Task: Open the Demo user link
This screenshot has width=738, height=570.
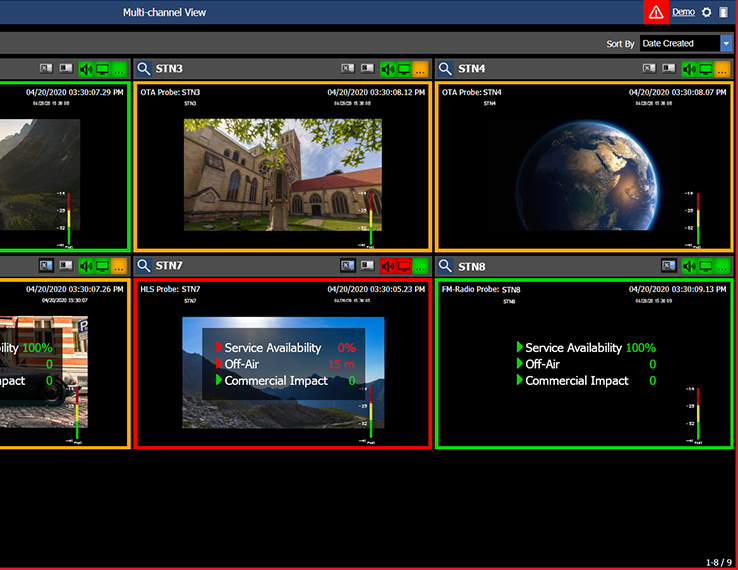Action: pyautogui.click(x=683, y=12)
